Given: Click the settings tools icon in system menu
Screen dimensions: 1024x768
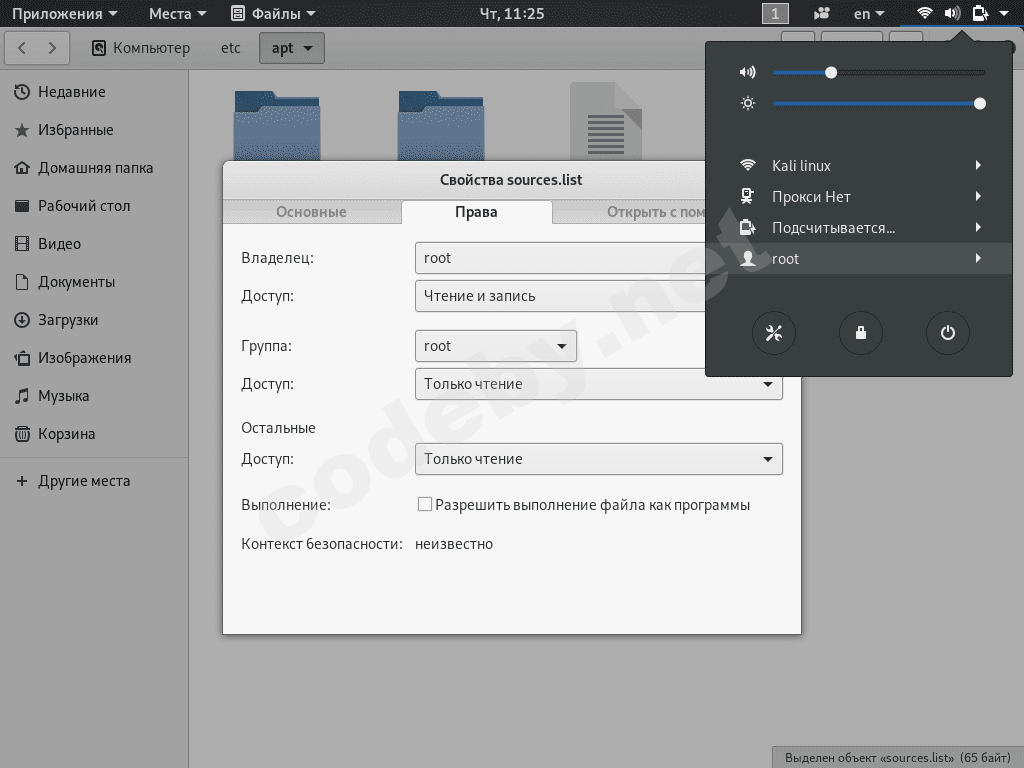Looking at the screenshot, I should click(x=773, y=333).
